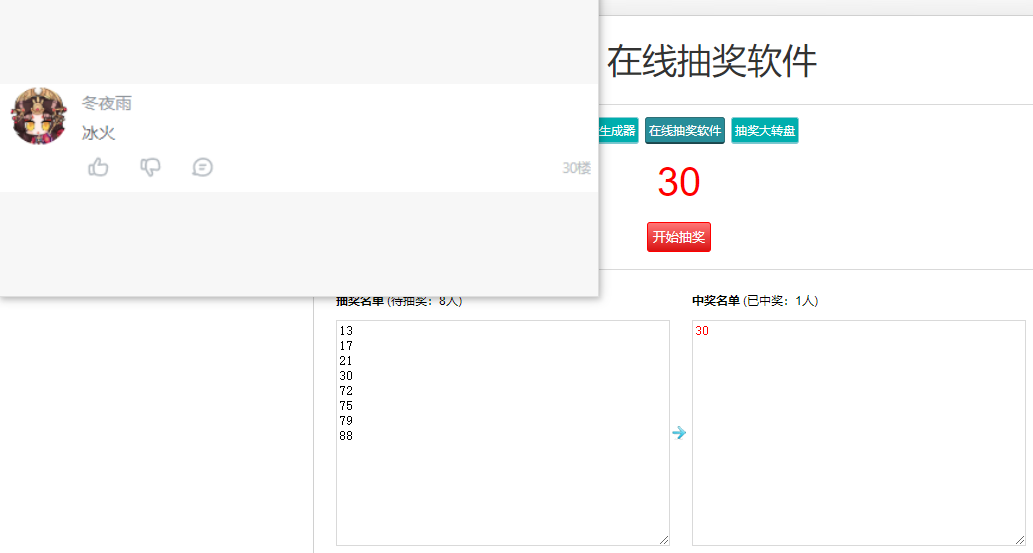Click the large red number 30
Screen dimensions: 1033x553
point(678,183)
